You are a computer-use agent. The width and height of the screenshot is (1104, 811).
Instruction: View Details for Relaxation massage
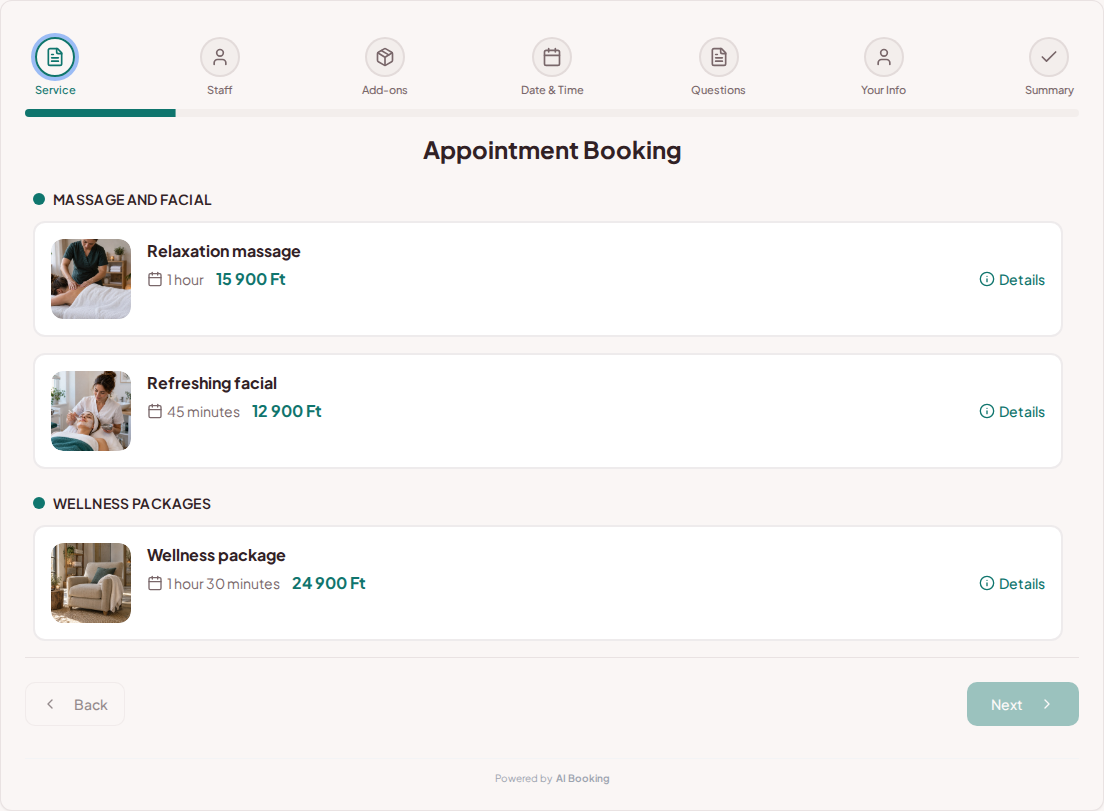pos(1012,279)
